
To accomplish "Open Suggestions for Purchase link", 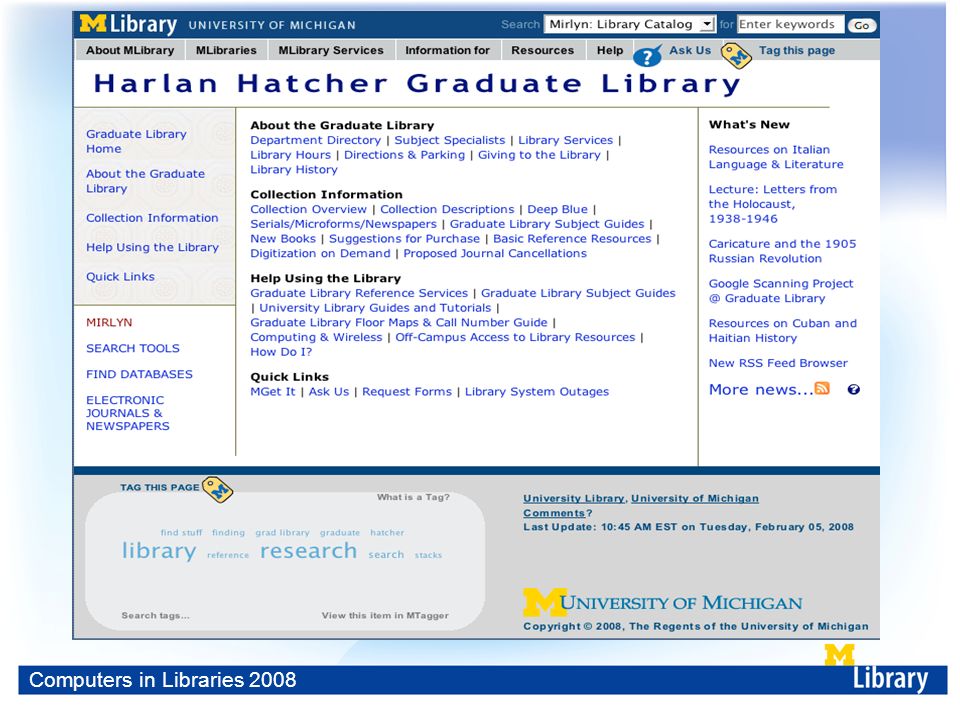I will [404, 239].
